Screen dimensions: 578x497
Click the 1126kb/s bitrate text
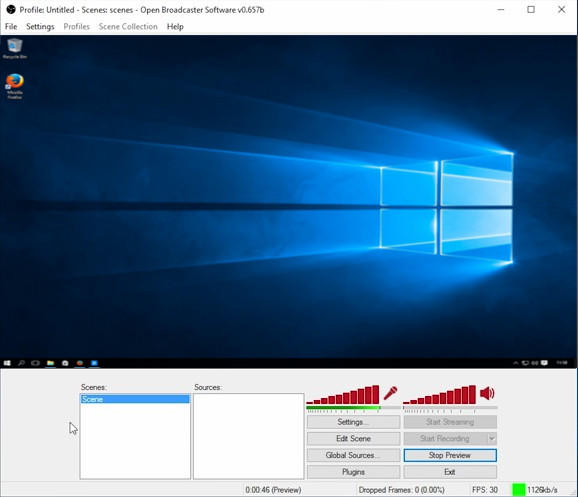point(542,490)
